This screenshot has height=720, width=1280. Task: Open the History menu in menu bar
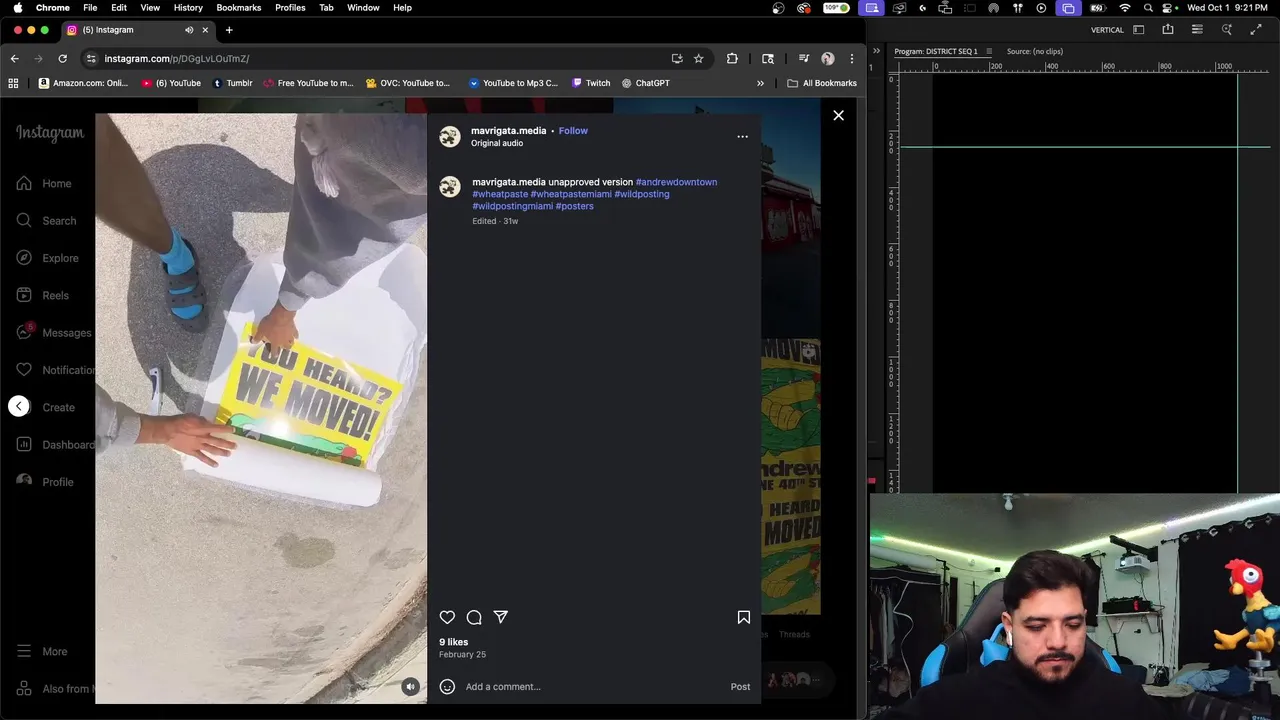pyautogui.click(x=188, y=7)
